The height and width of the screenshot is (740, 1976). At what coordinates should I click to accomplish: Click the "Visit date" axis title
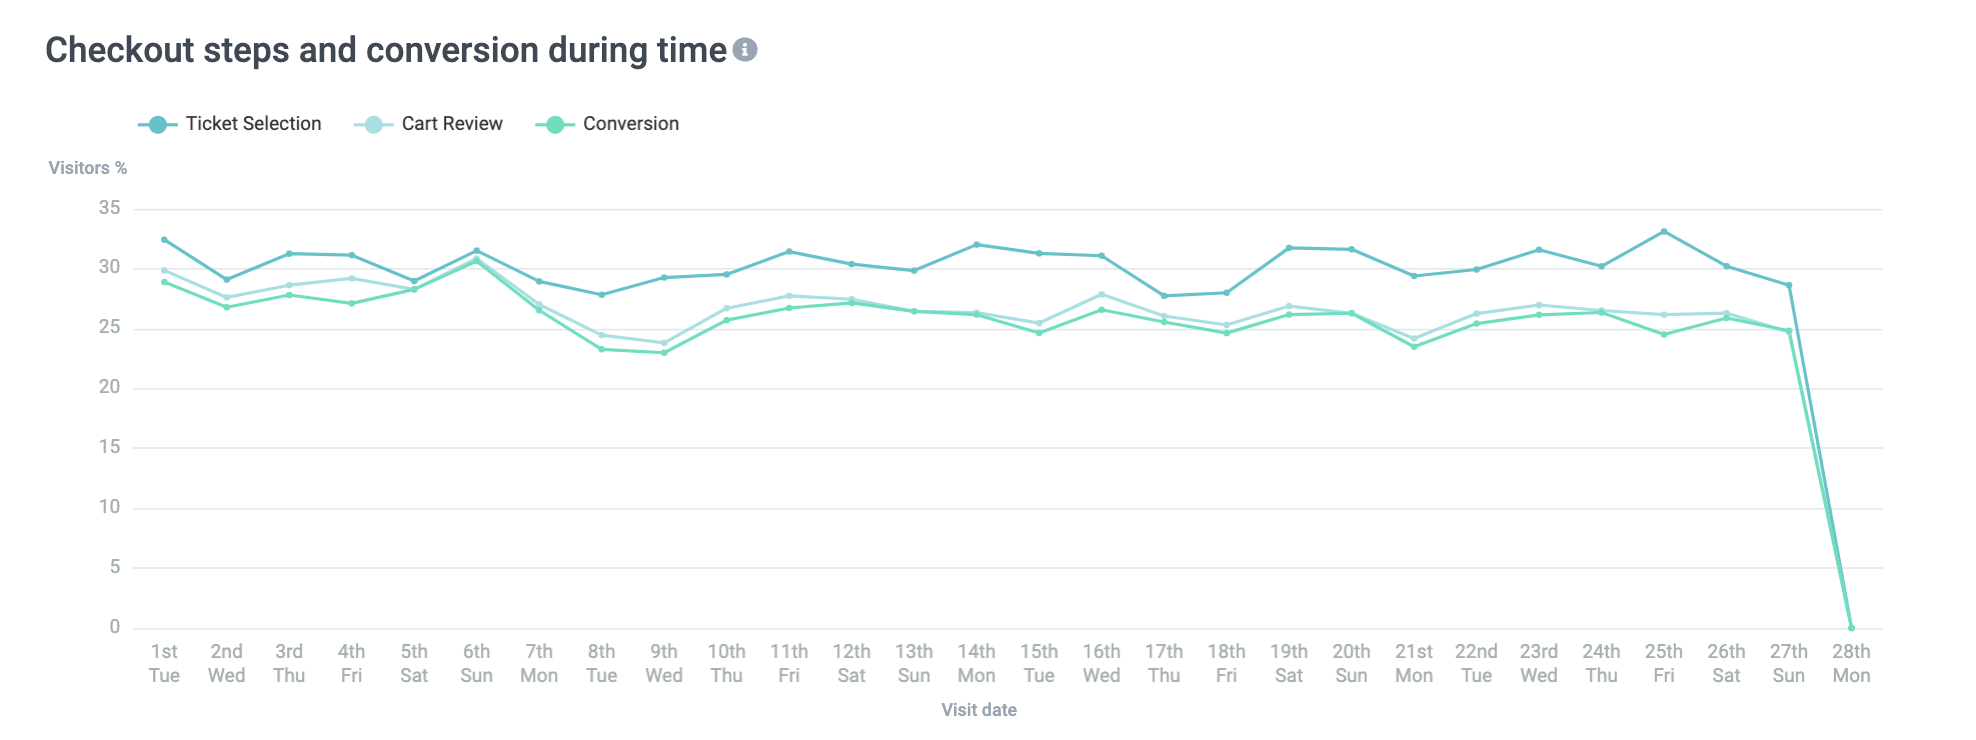pos(978,710)
